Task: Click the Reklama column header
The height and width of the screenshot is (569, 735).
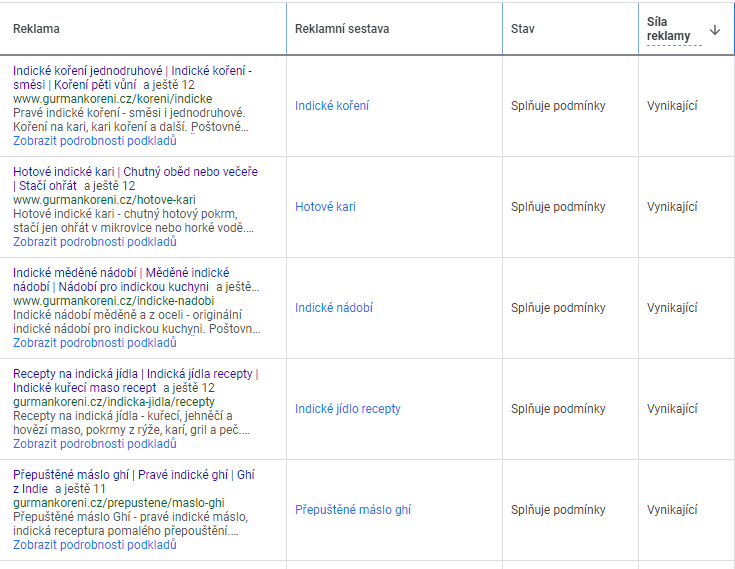Action: pos(36,29)
